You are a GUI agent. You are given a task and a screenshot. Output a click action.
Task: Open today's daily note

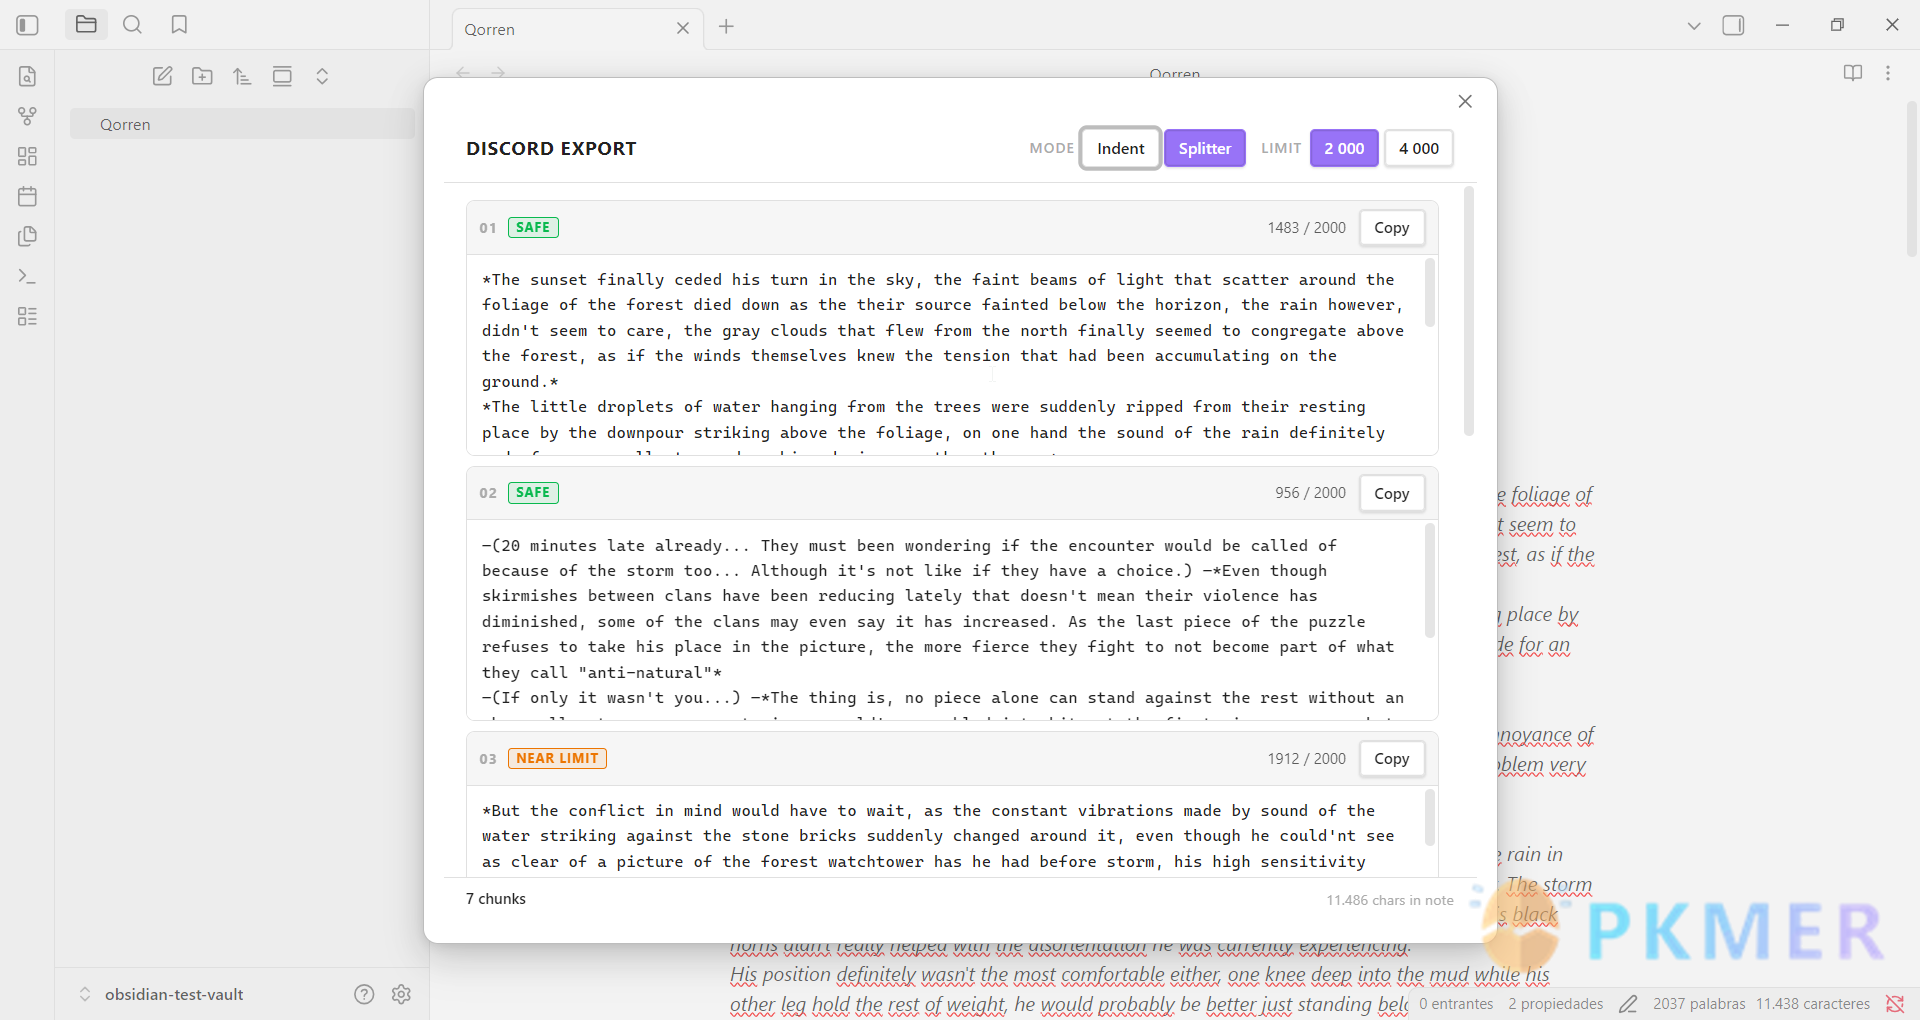tap(27, 196)
